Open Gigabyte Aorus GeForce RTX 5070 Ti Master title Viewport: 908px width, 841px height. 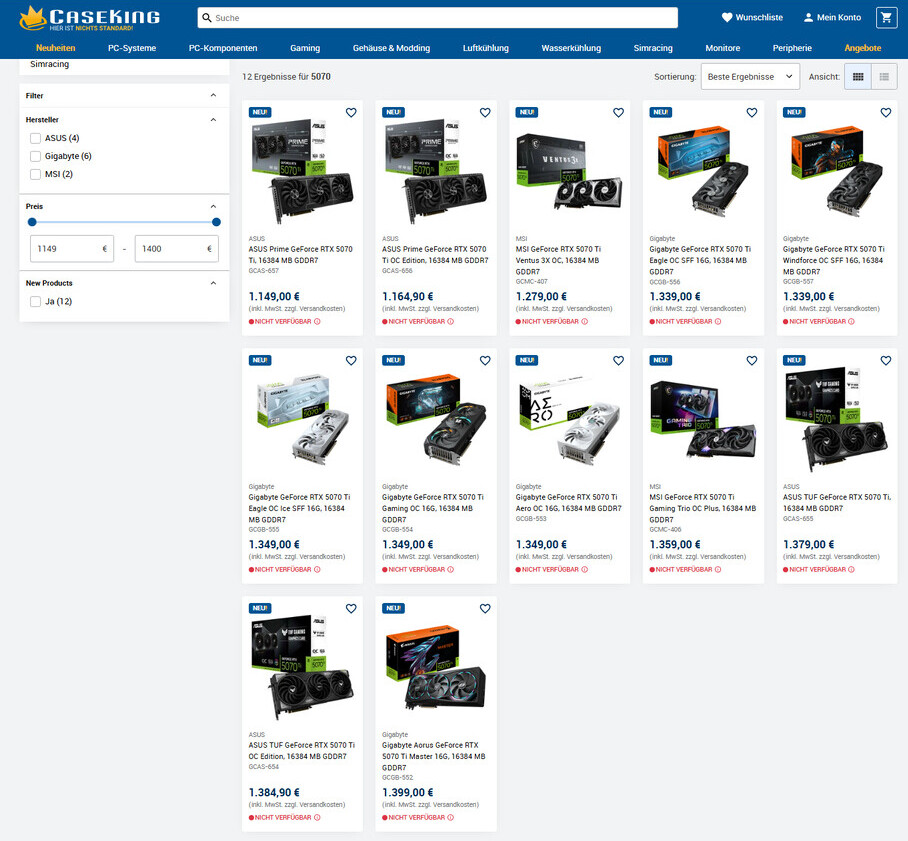pyautogui.click(x=434, y=756)
